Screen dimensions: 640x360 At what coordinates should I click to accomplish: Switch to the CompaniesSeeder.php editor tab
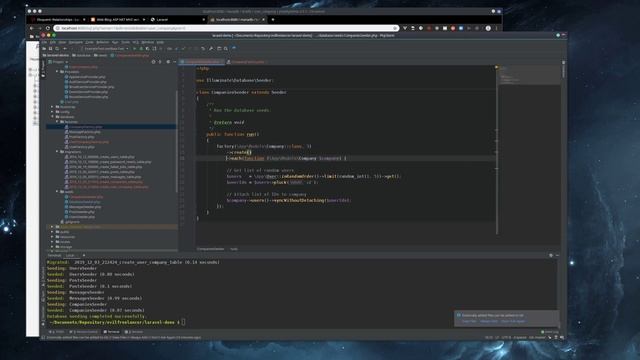tap(201, 62)
